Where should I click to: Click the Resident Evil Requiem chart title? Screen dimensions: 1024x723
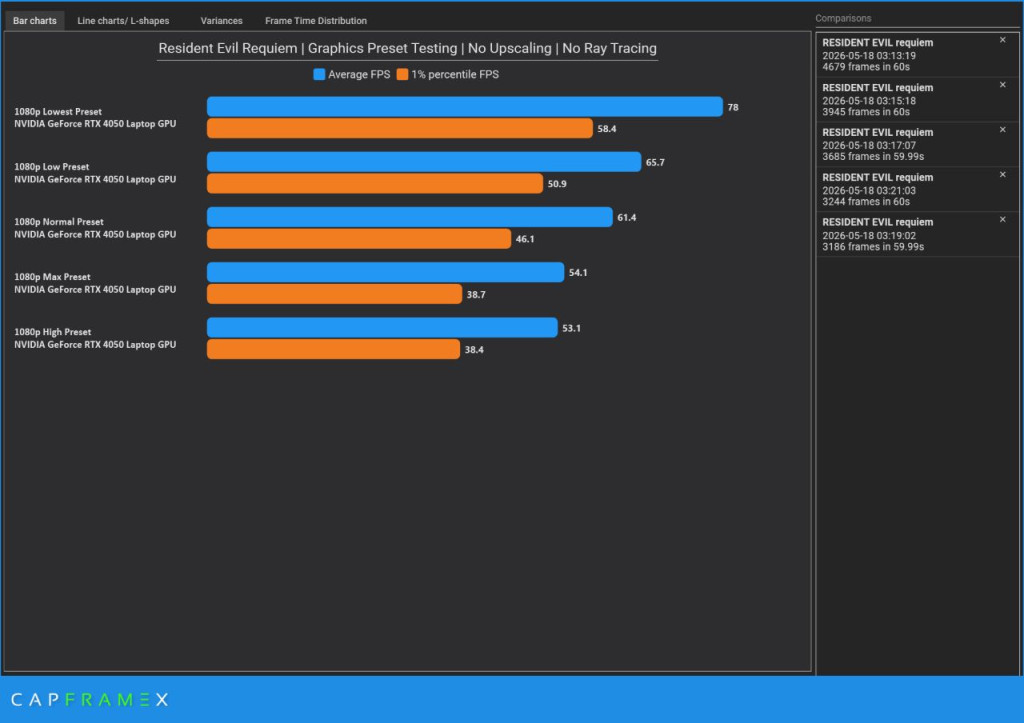tap(408, 48)
